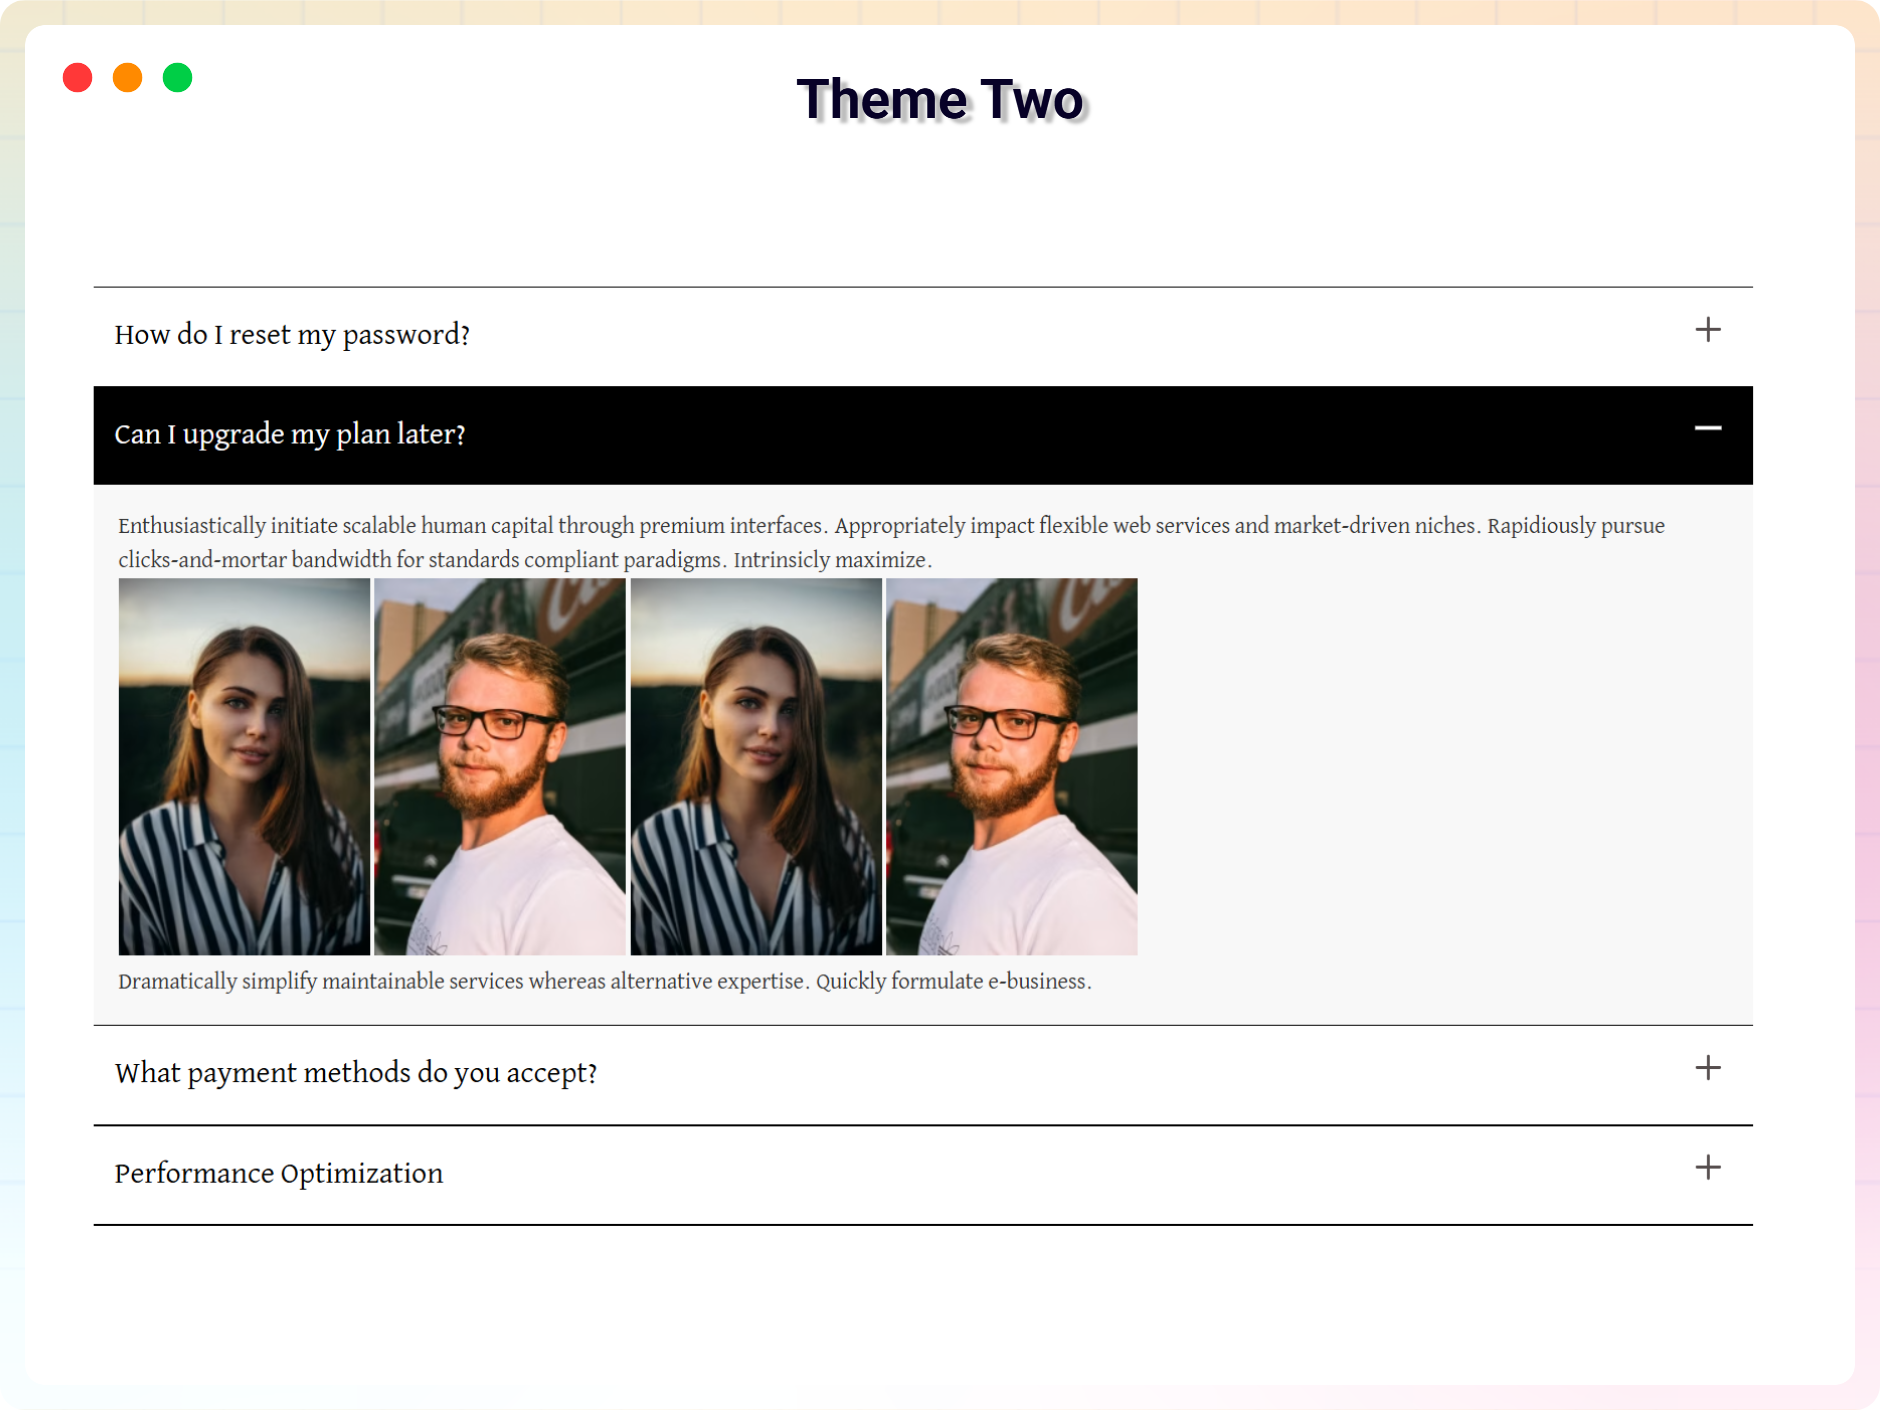Expand the 'Performance Optimization' plus icon
The image size is (1880, 1410).
(1707, 1167)
